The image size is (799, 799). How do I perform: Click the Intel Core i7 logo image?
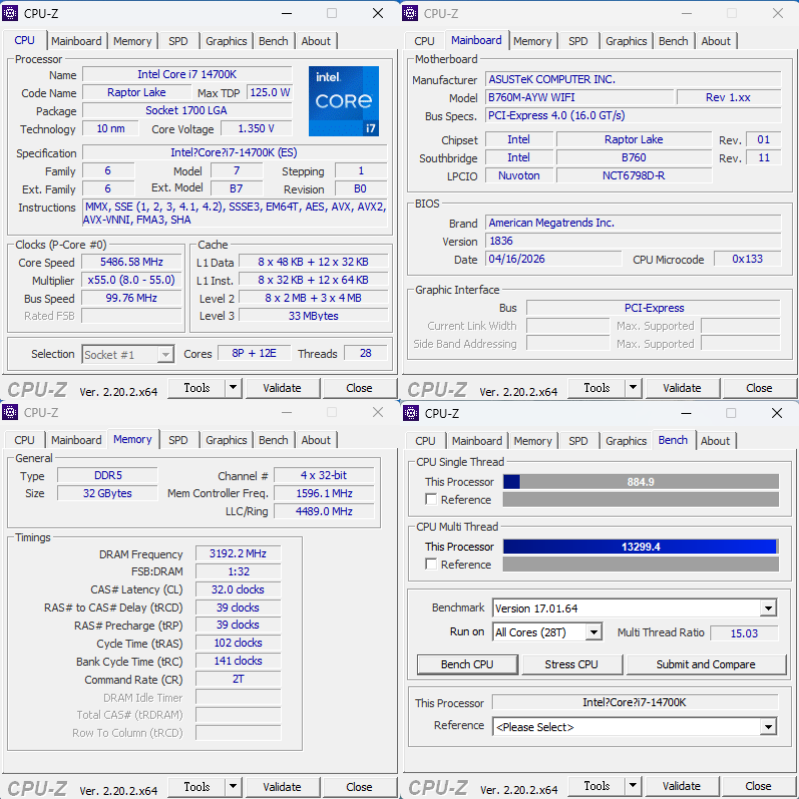(344, 101)
